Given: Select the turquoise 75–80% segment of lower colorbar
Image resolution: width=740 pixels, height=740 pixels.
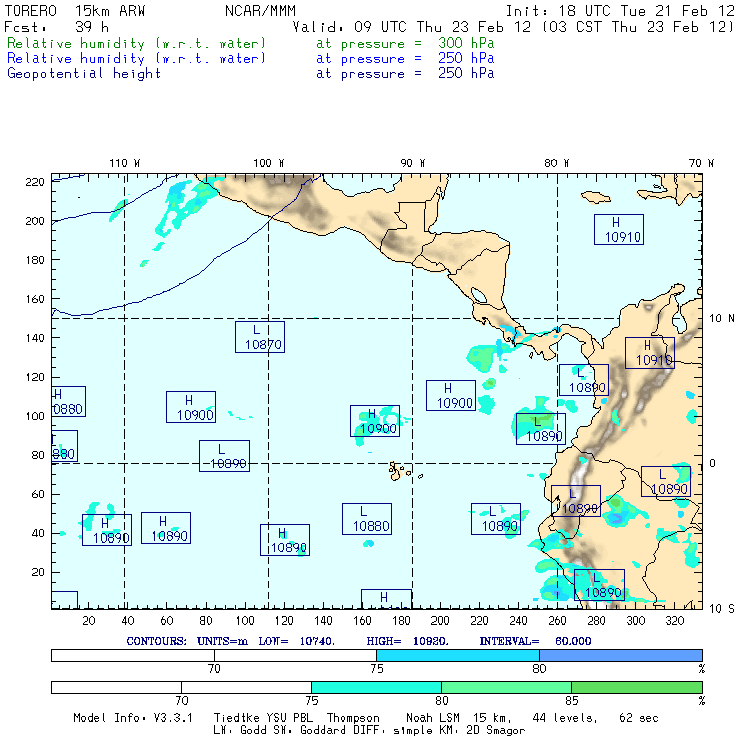Looking at the screenshot, I should (x=377, y=687).
